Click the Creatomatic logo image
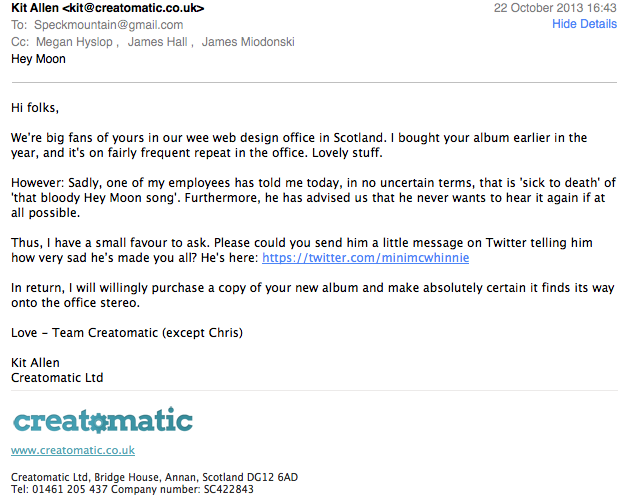This screenshot has width=637, height=499. click(x=102, y=420)
